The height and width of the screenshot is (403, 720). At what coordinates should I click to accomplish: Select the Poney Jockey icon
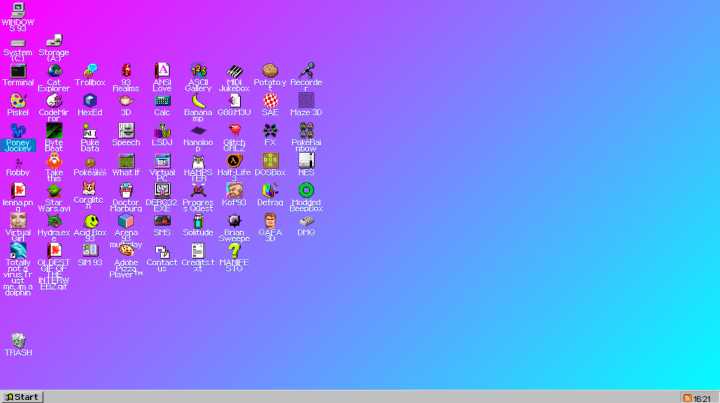(x=18, y=131)
